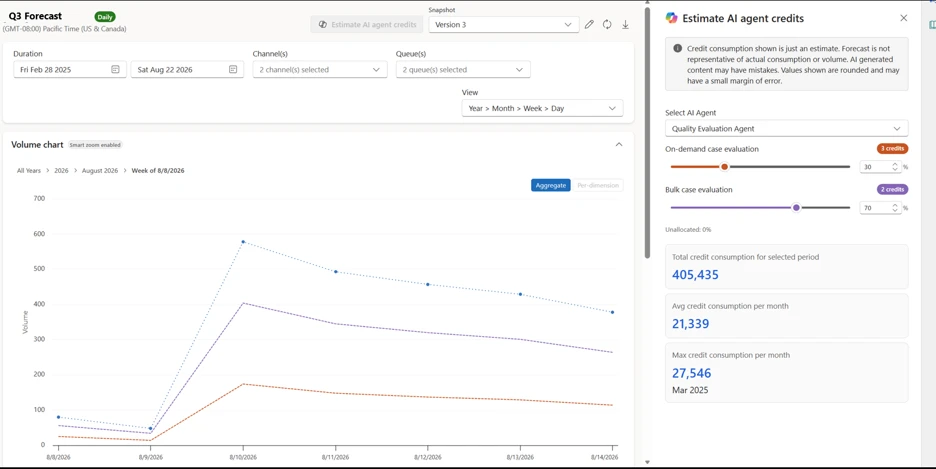Open the View Year > Month > Week > Day dropdown

542,108
